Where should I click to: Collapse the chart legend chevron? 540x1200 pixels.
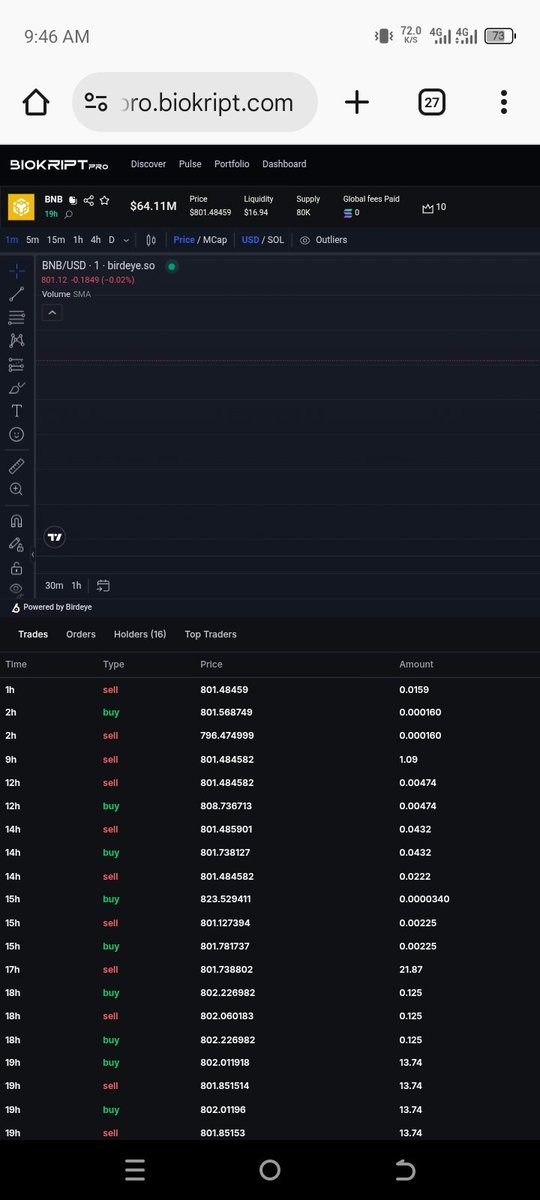[53, 313]
